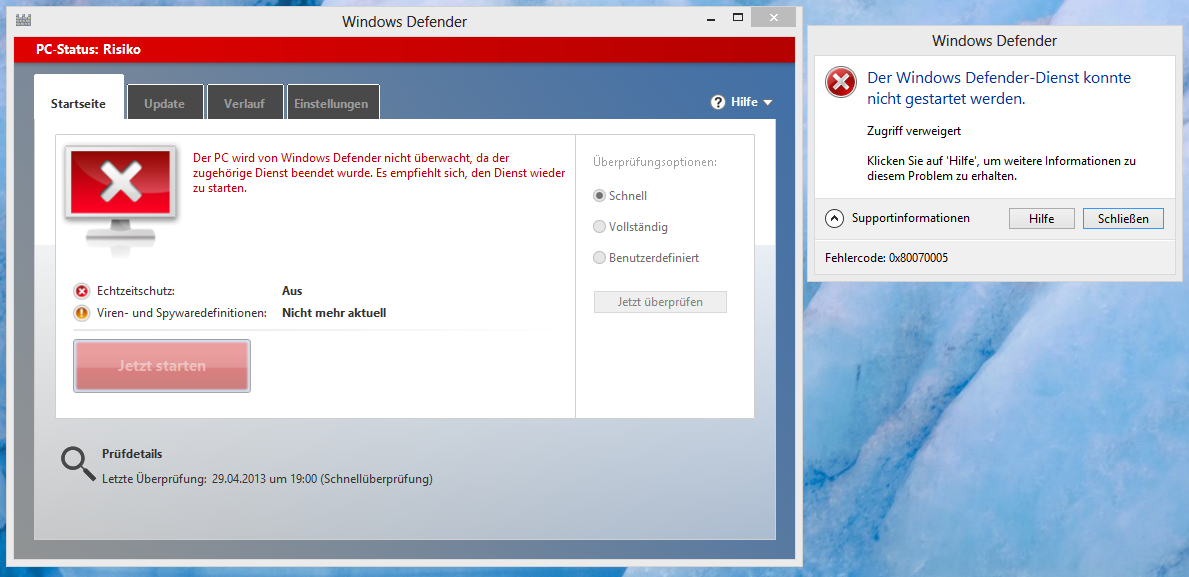Click the Überprüfungsoptionen label
The image size is (1189, 577).
pyautogui.click(x=655, y=161)
